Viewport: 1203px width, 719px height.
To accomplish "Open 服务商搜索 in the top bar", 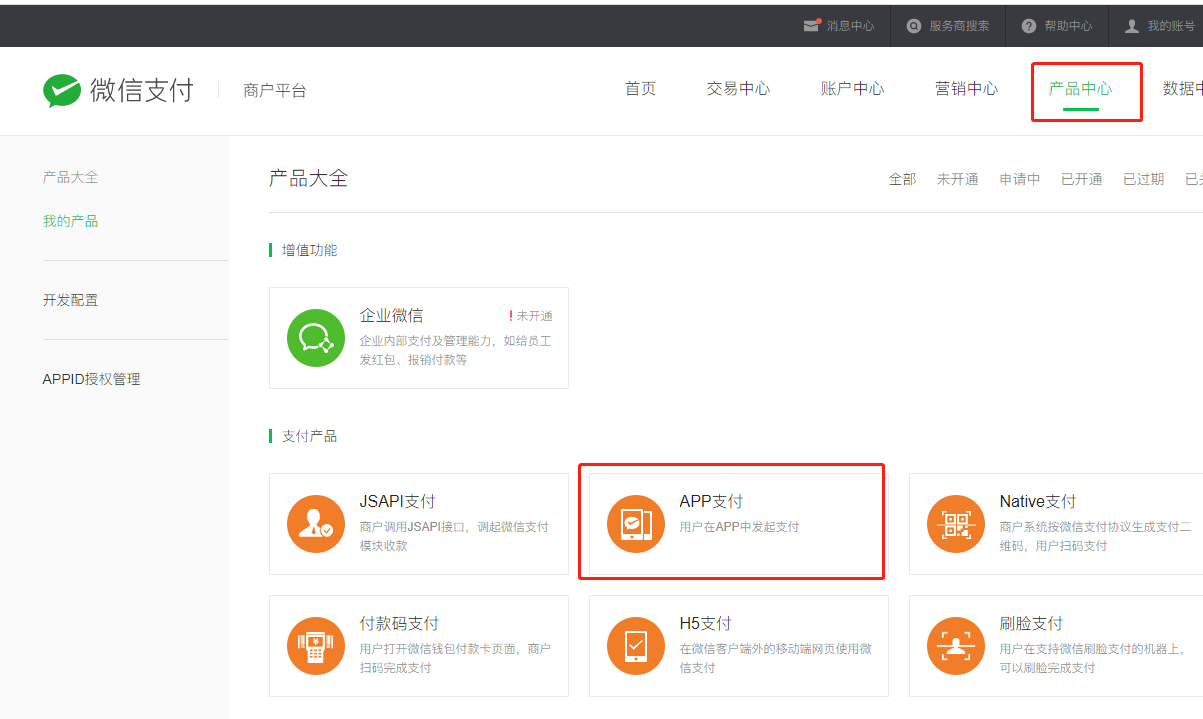I will tap(948, 26).
